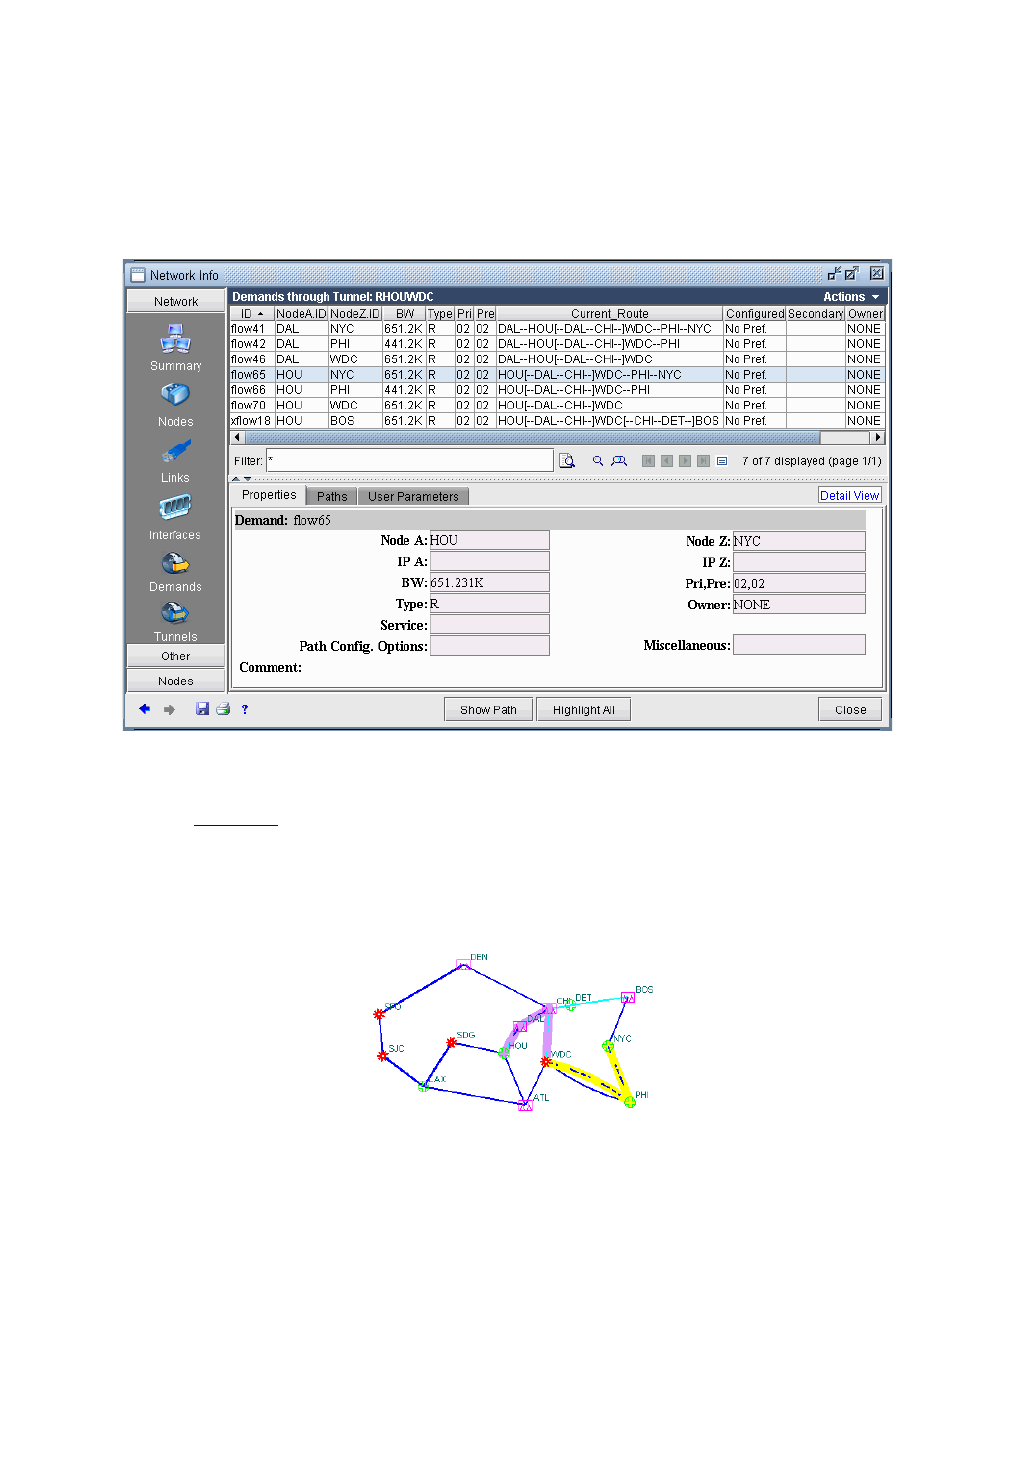Go to first page icon

coord(648,461)
